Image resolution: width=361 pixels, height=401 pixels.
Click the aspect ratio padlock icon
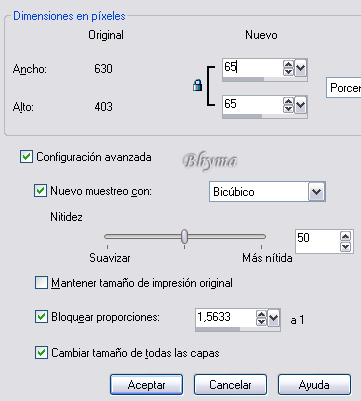[198, 86]
